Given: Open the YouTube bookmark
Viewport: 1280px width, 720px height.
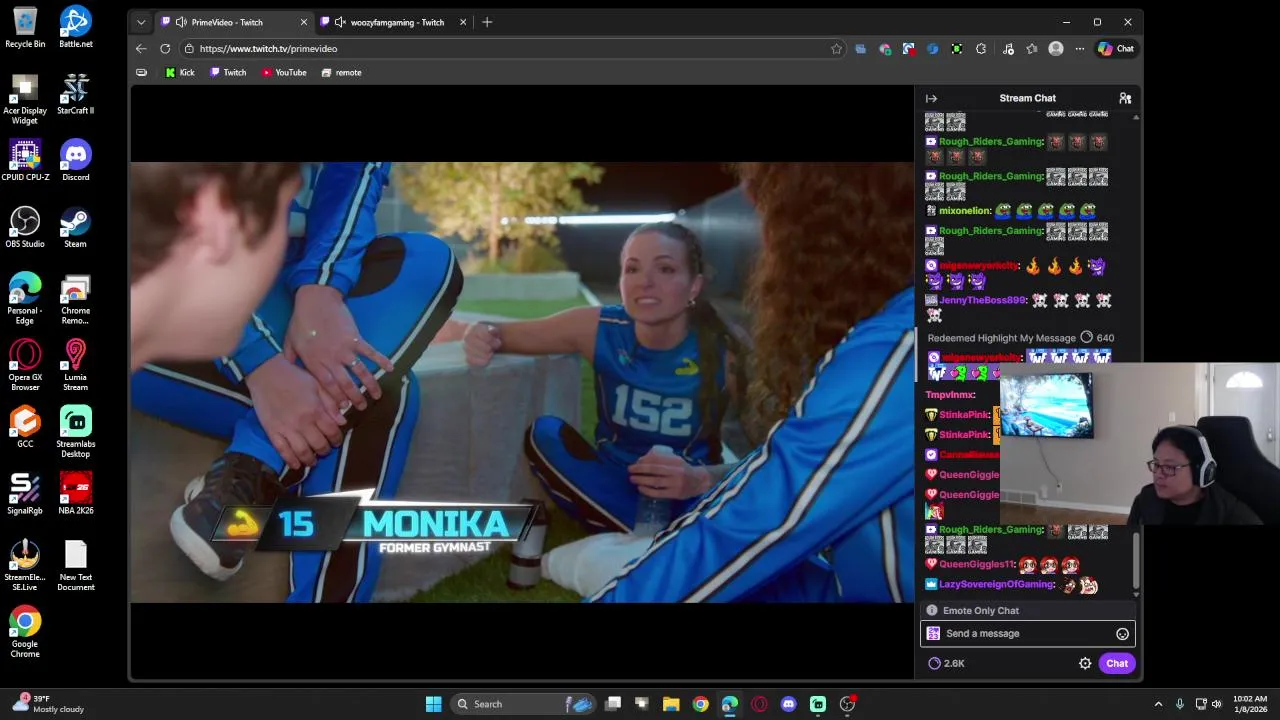Looking at the screenshot, I should point(284,73).
